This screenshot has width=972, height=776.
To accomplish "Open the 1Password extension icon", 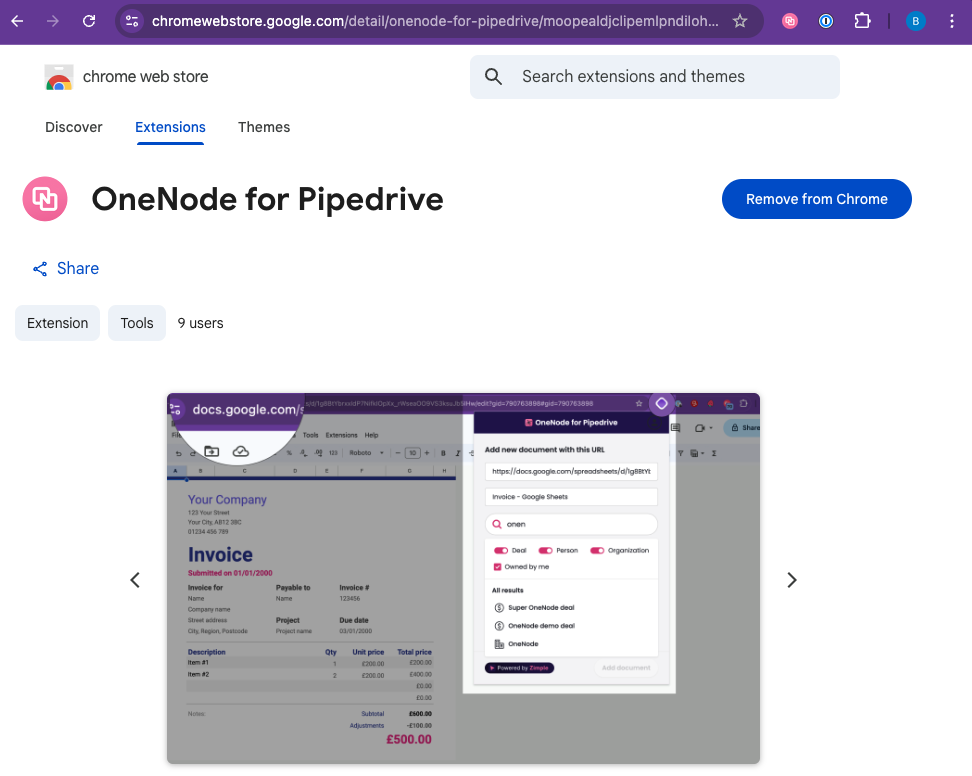I will tap(826, 21).
